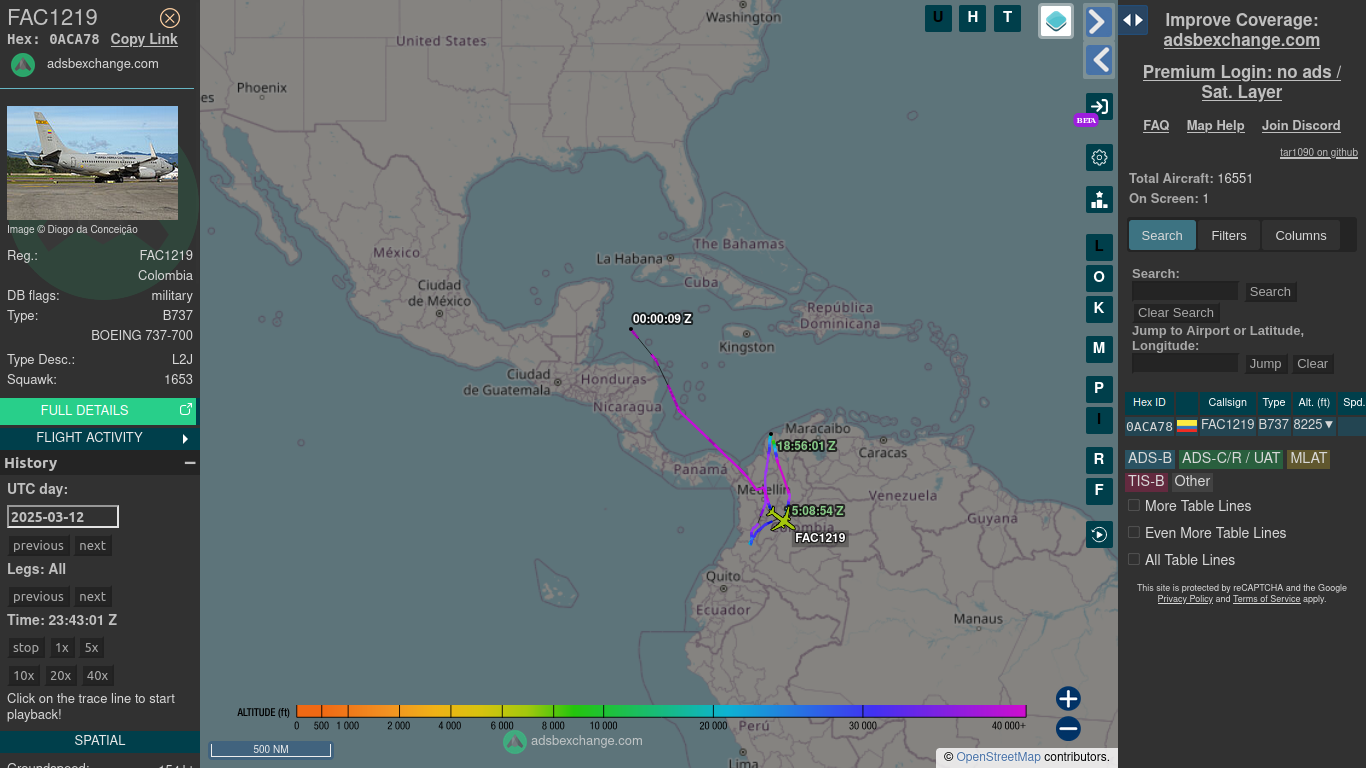Screen dimensions: 1366x768
Task: Select previous leg
Action: click(x=39, y=597)
